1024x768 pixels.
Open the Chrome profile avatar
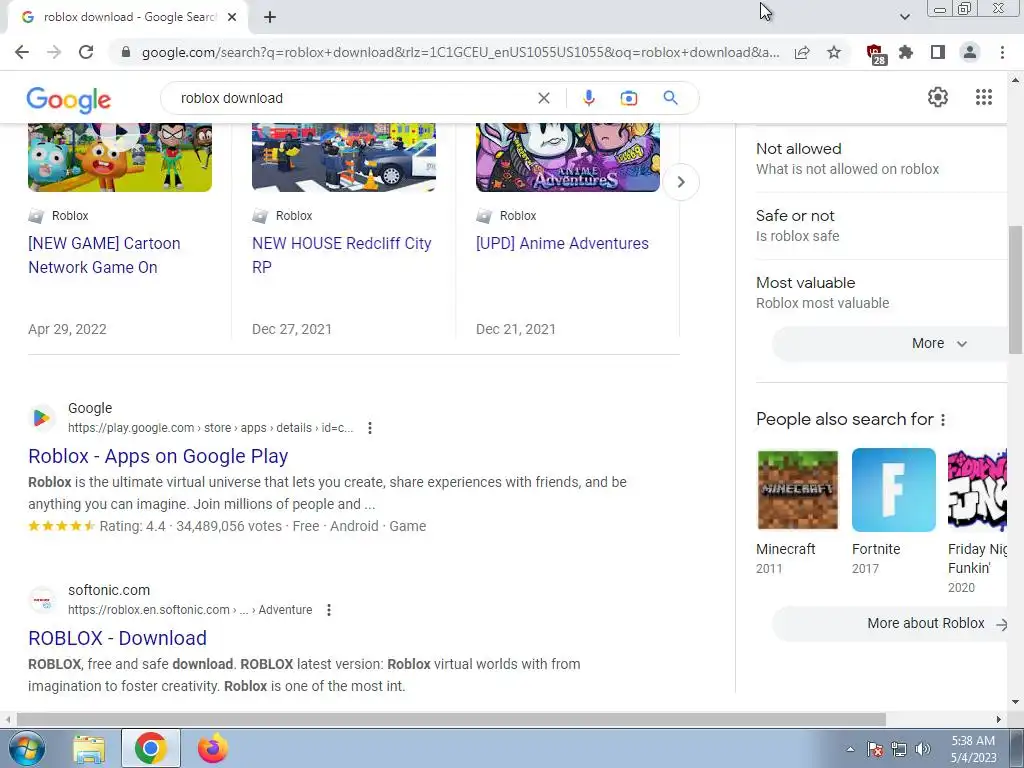pyautogui.click(x=970, y=52)
